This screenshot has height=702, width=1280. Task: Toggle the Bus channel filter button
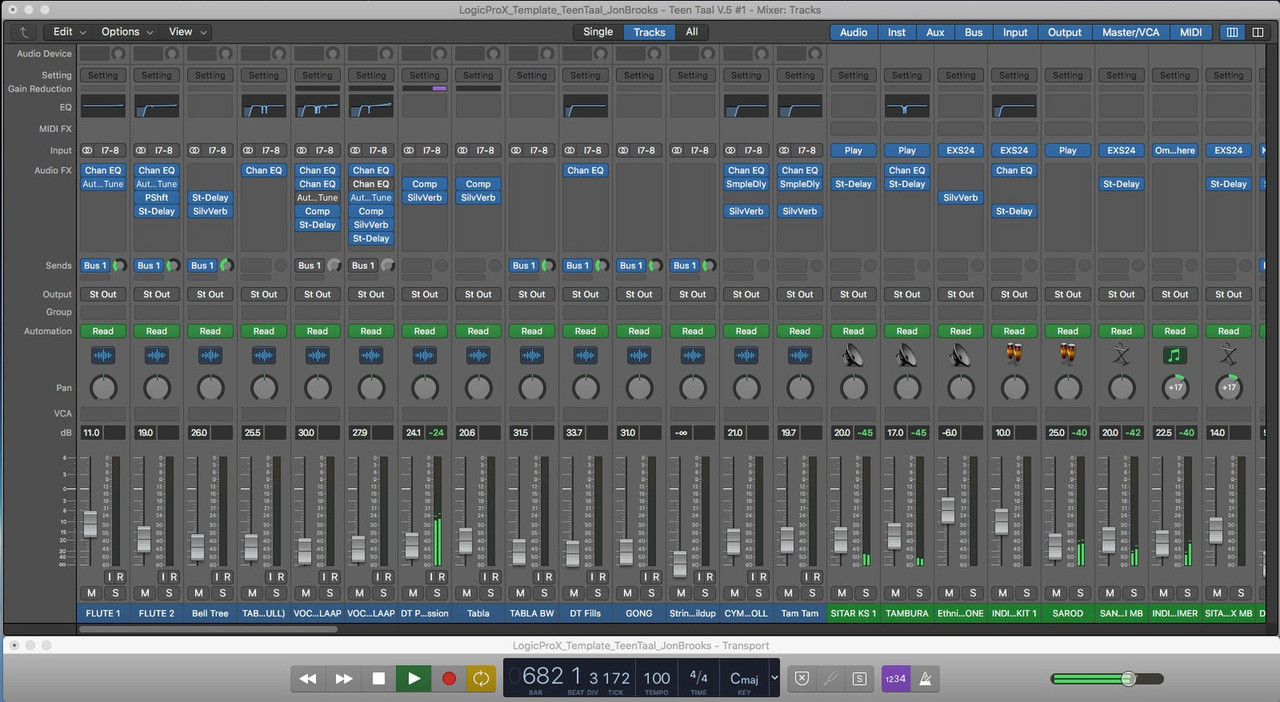click(973, 32)
